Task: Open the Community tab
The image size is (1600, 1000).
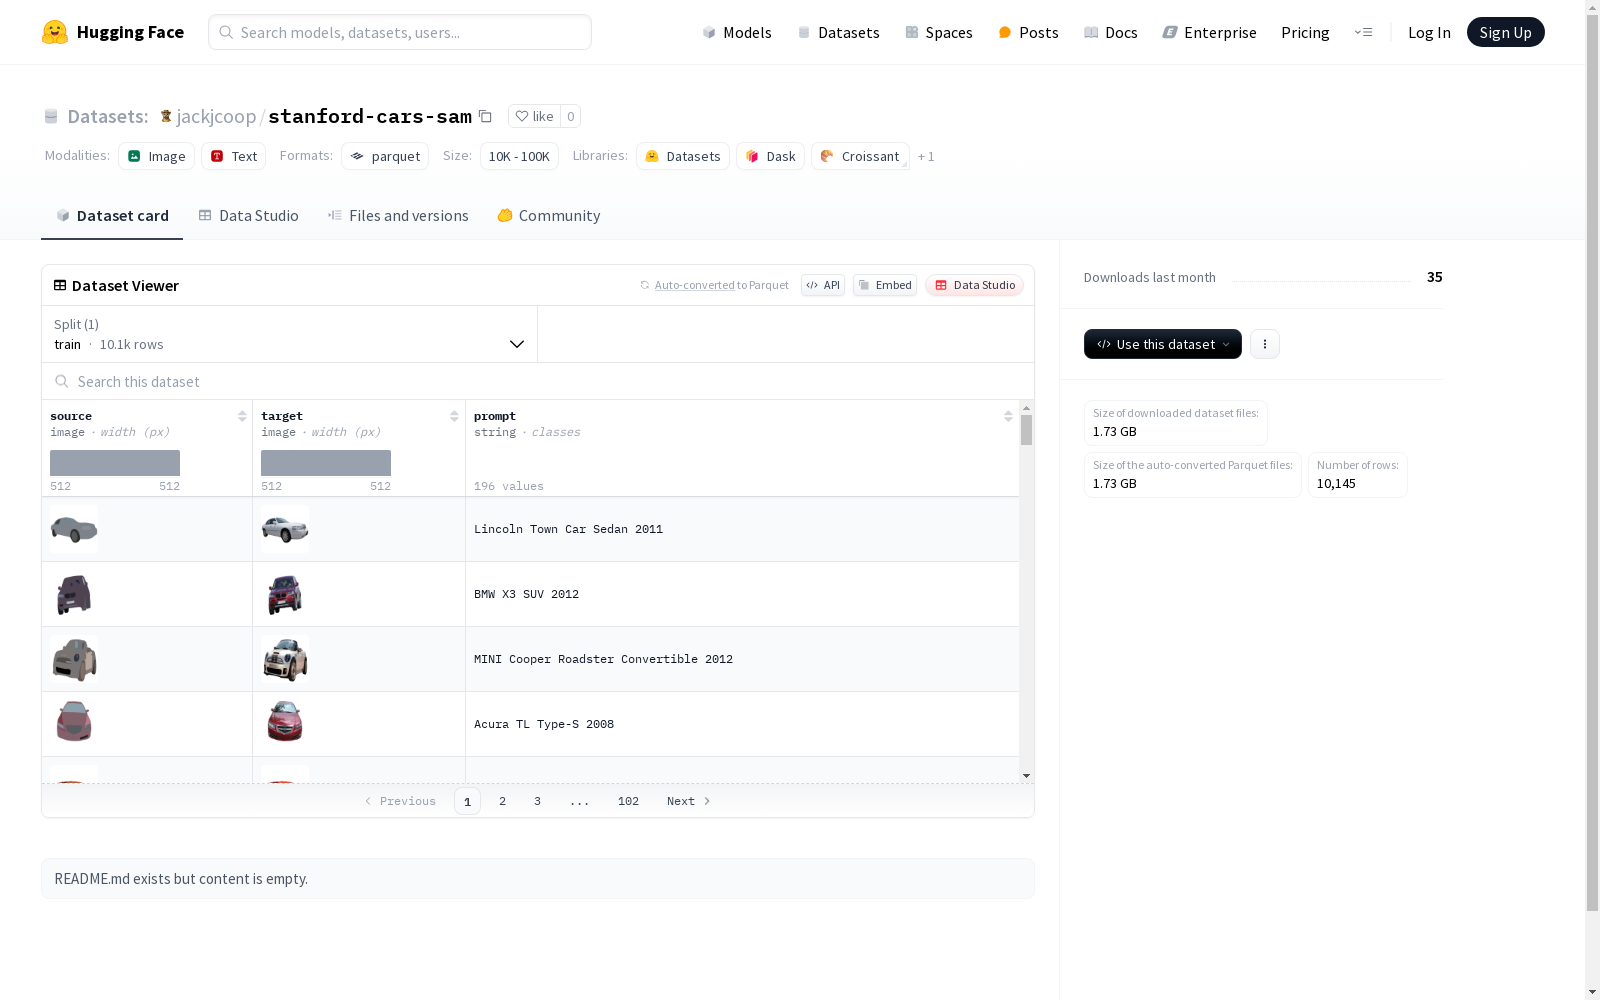Action: tap(549, 215)
